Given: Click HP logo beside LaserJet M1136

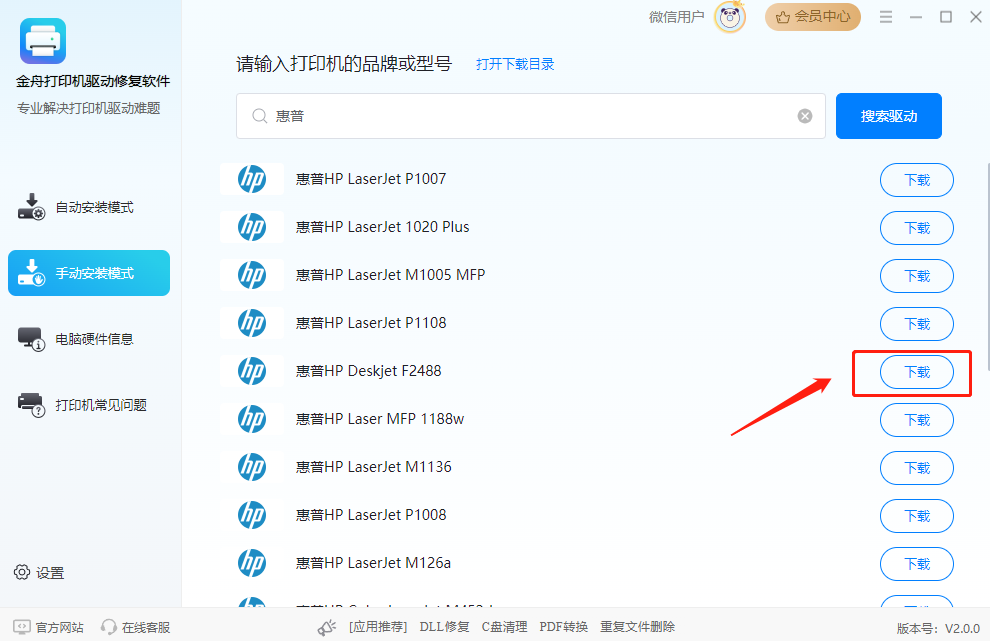Looking at the screenshot, I should pos(252,467).
